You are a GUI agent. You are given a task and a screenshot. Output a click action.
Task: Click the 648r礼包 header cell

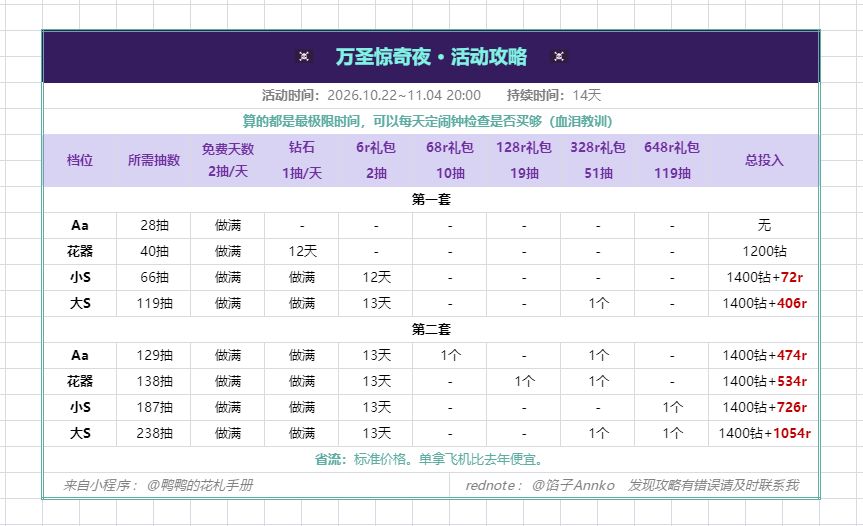672,160
